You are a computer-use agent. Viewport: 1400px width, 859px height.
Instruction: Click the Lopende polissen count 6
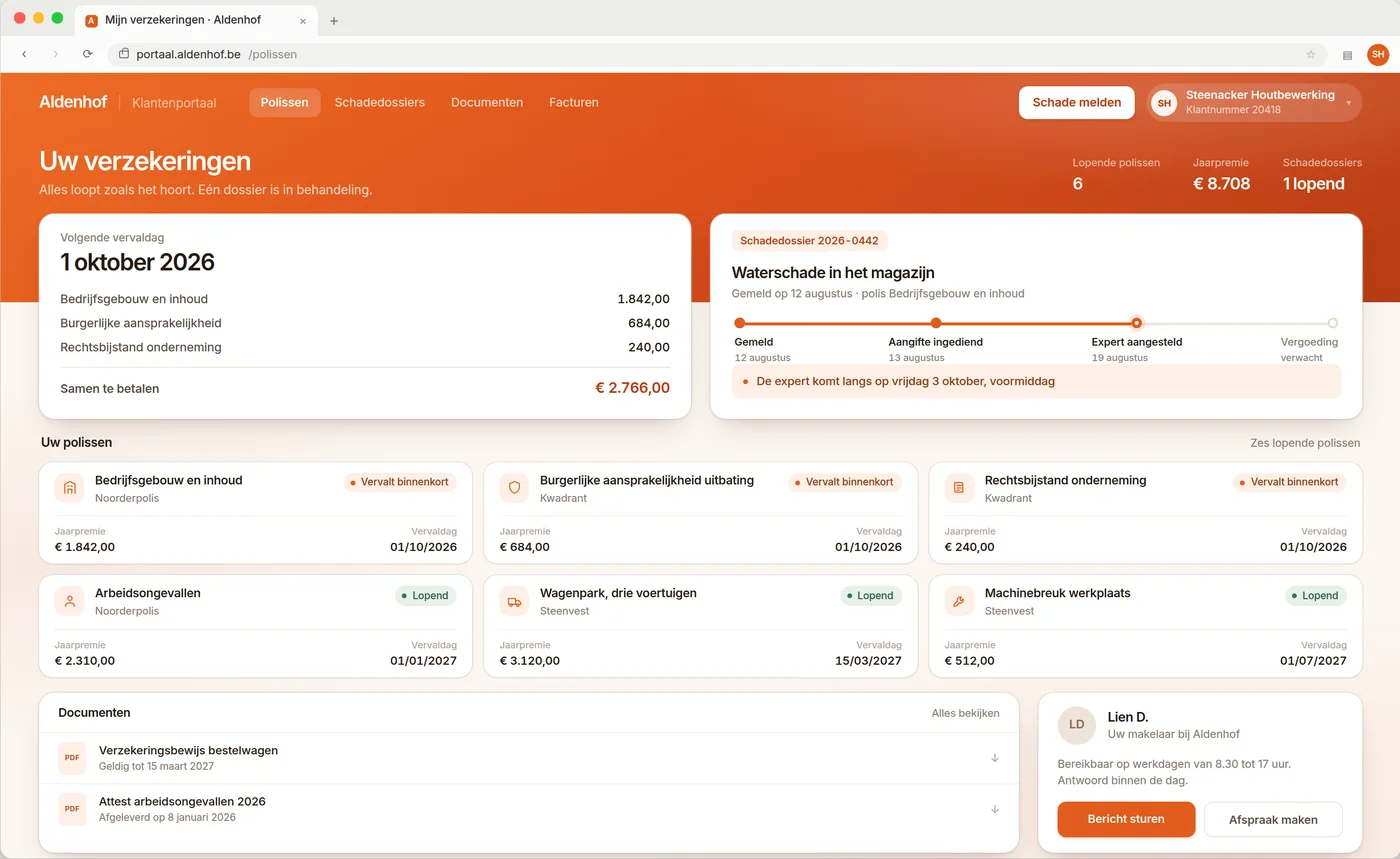(1078, 184)
